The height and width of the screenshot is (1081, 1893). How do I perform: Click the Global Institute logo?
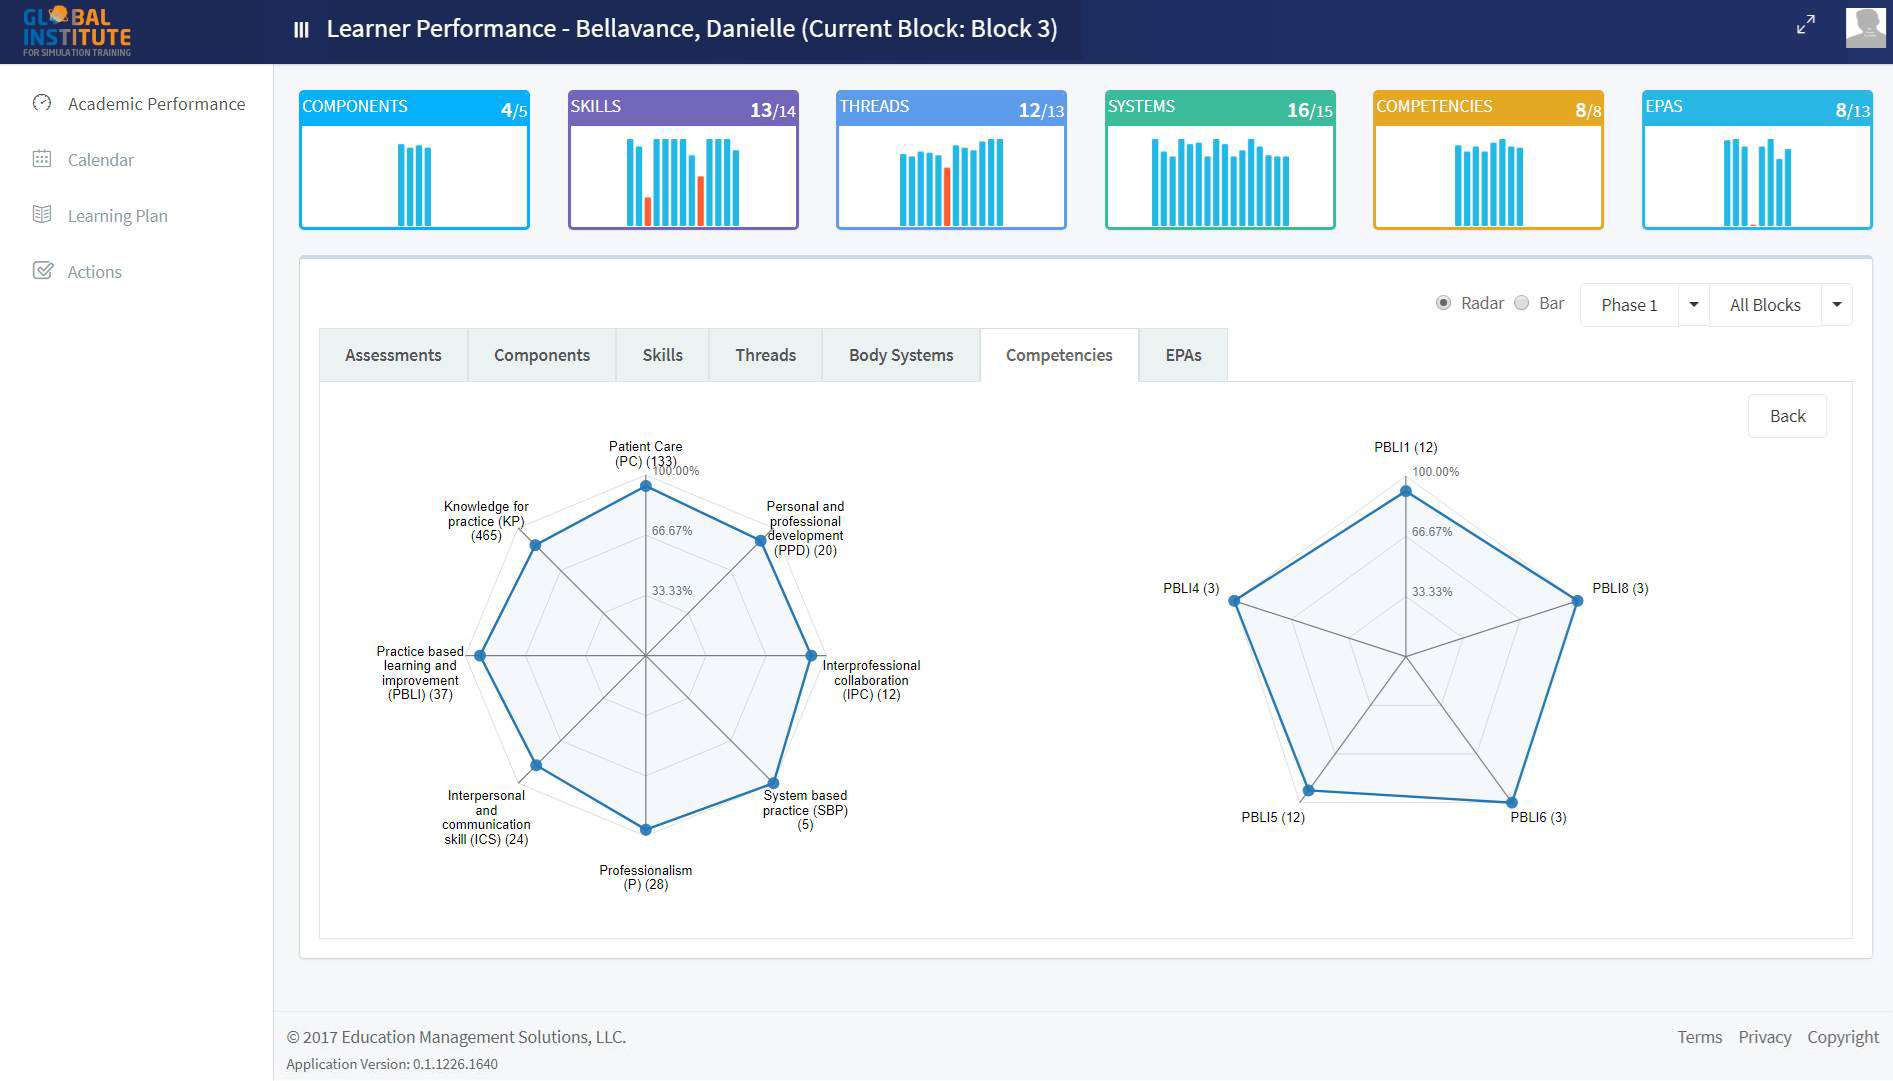pyautogui.click(x=77, y=31)
